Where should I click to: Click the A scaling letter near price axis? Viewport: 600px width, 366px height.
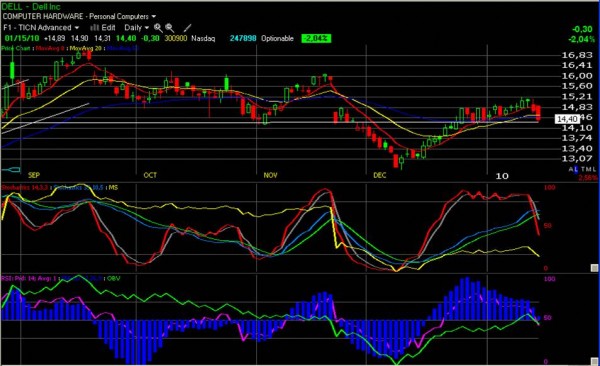(x=571, y=169)
